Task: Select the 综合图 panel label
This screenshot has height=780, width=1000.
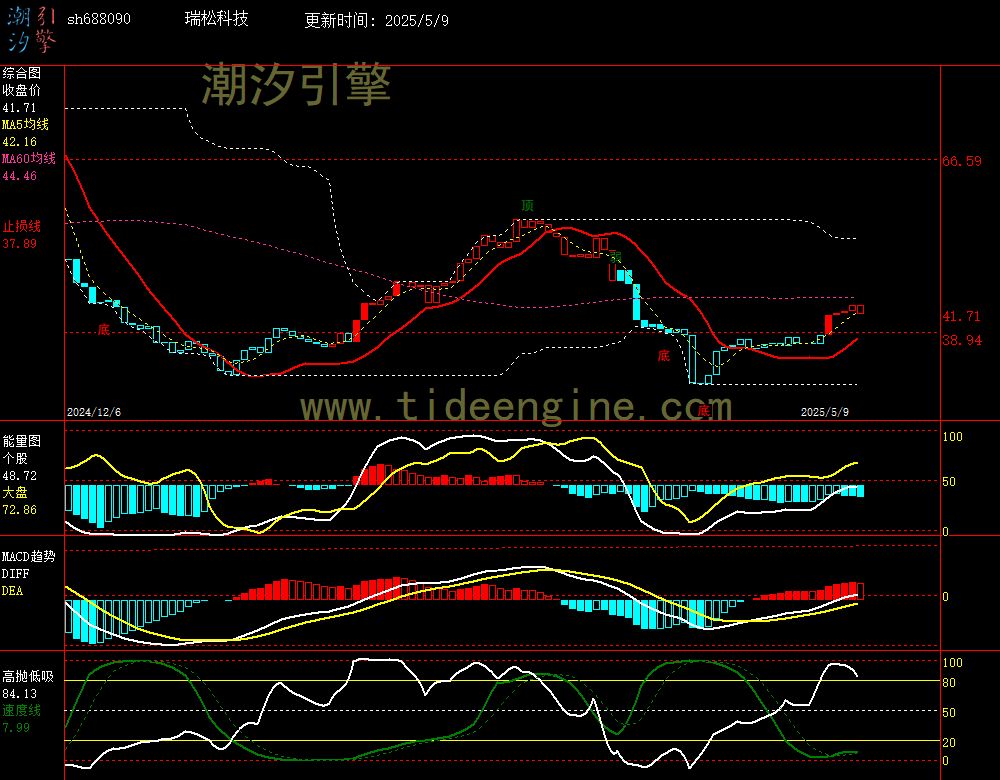Action: [21, 73]
